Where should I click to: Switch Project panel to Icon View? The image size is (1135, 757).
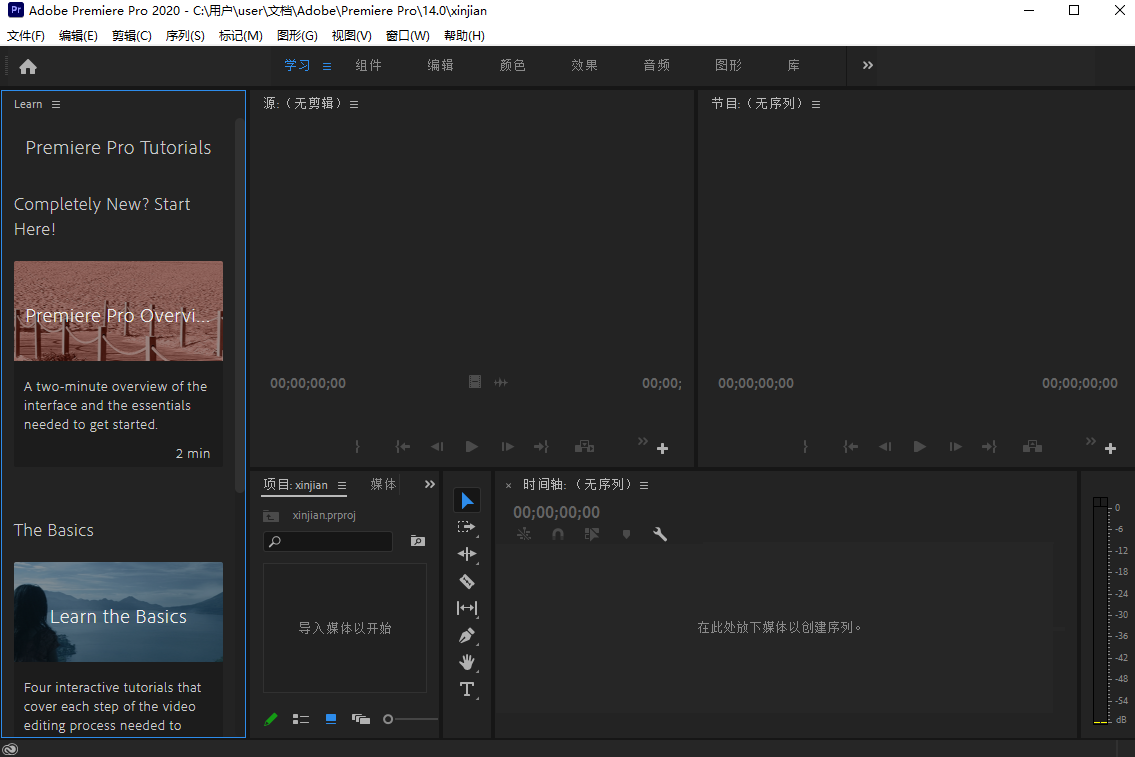tap(331, 719)
